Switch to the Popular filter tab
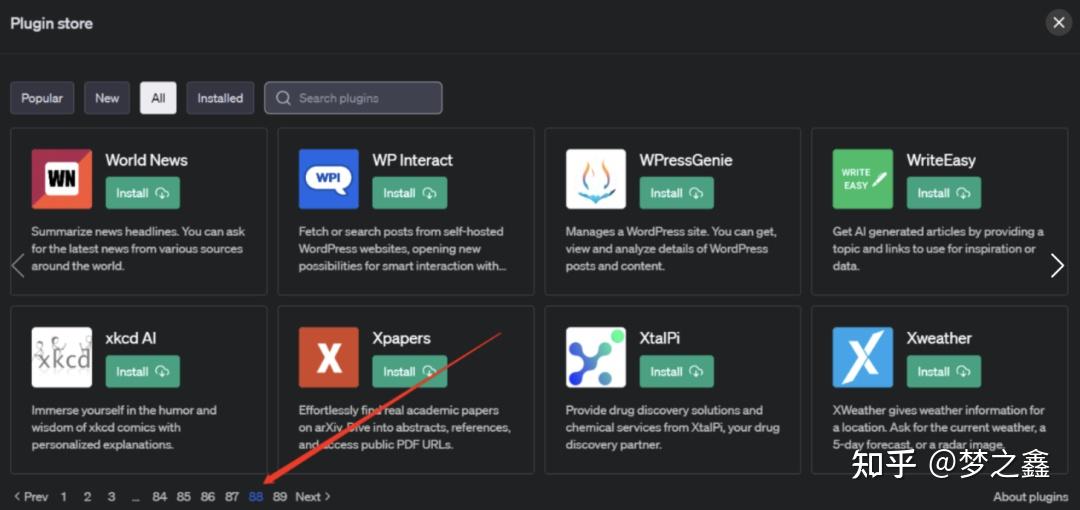Viewport: 1080px width, 510px height. tap(42, 98)
